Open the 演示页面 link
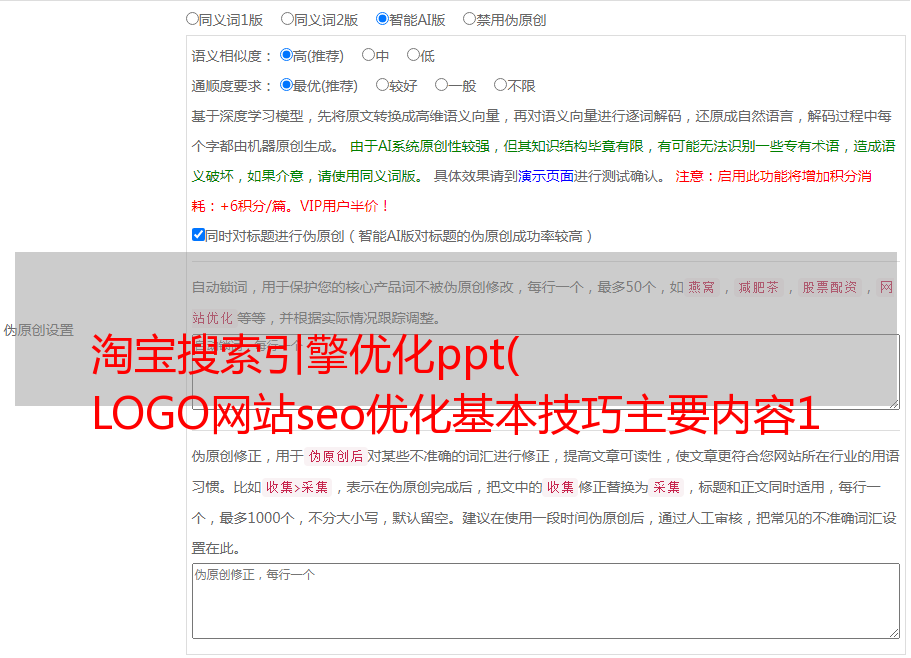 [546, 176]
